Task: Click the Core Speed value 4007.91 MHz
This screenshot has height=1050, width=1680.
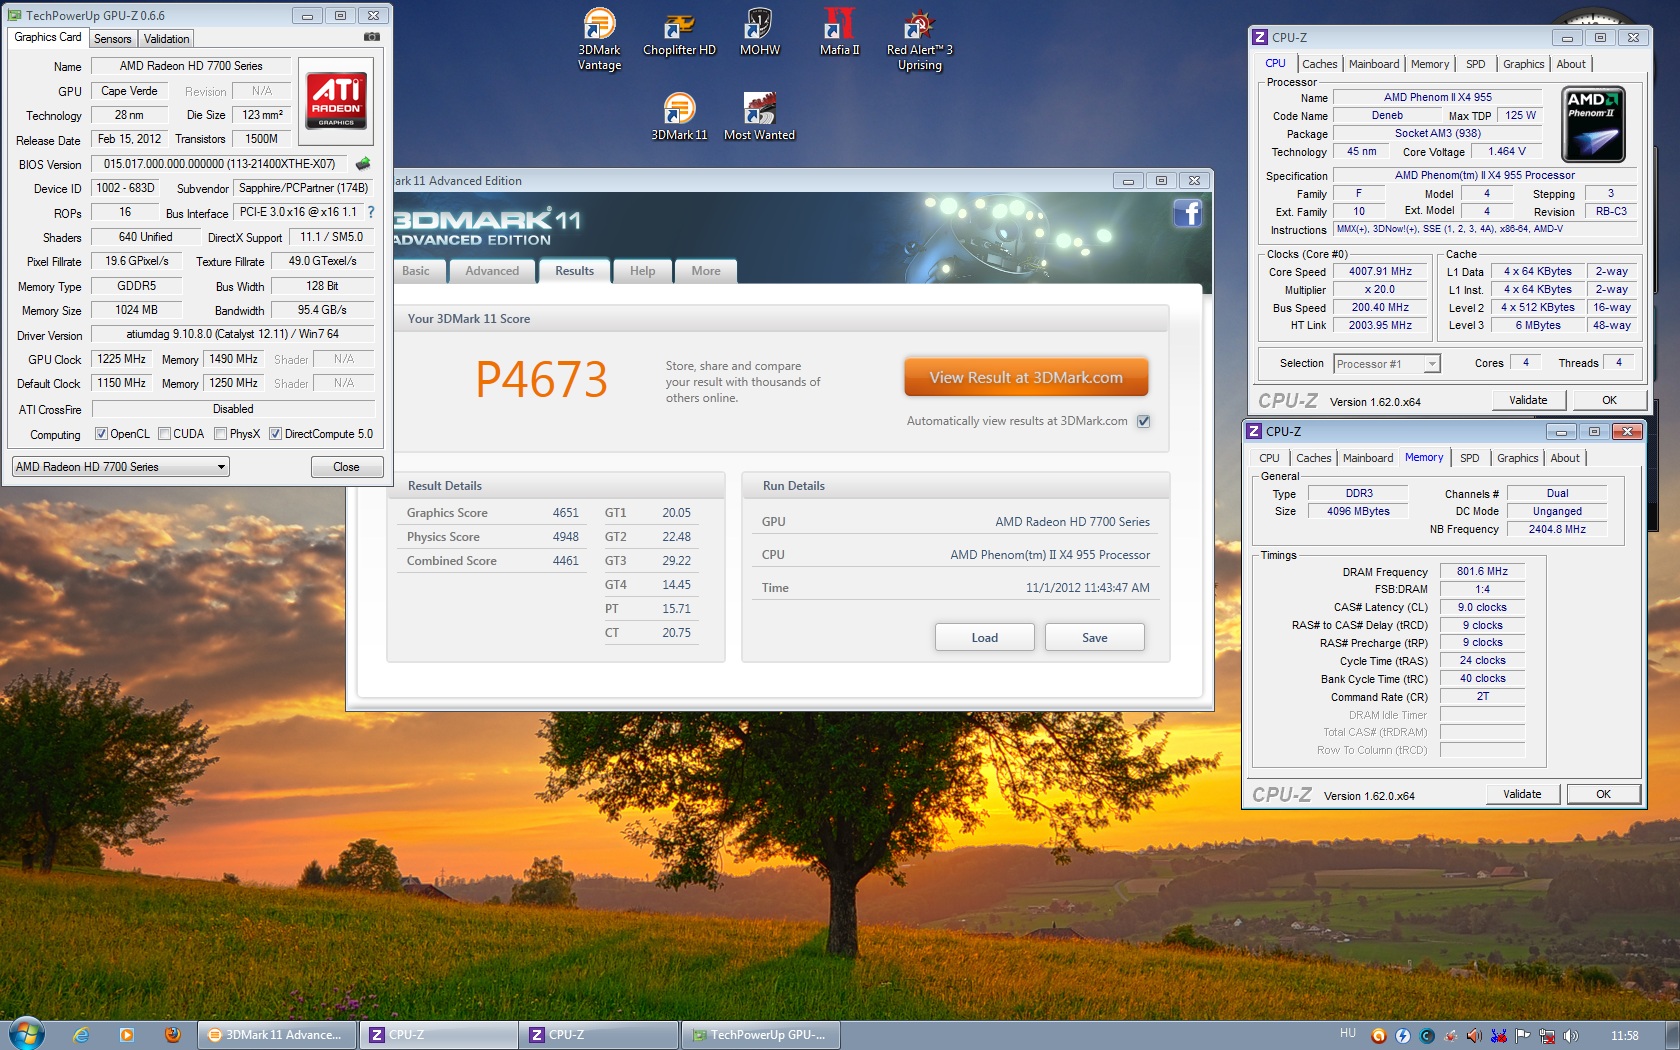Action: coord(1380,272)
